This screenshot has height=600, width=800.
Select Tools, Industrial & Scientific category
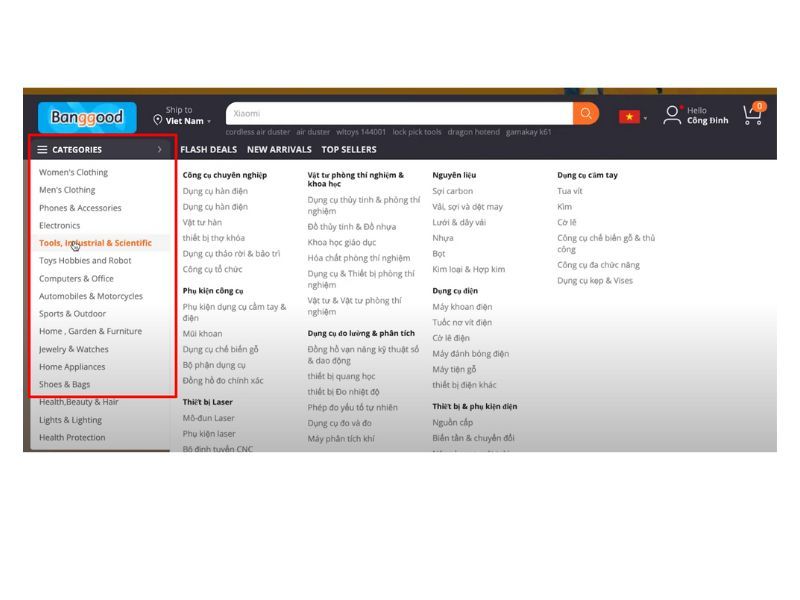95,243
